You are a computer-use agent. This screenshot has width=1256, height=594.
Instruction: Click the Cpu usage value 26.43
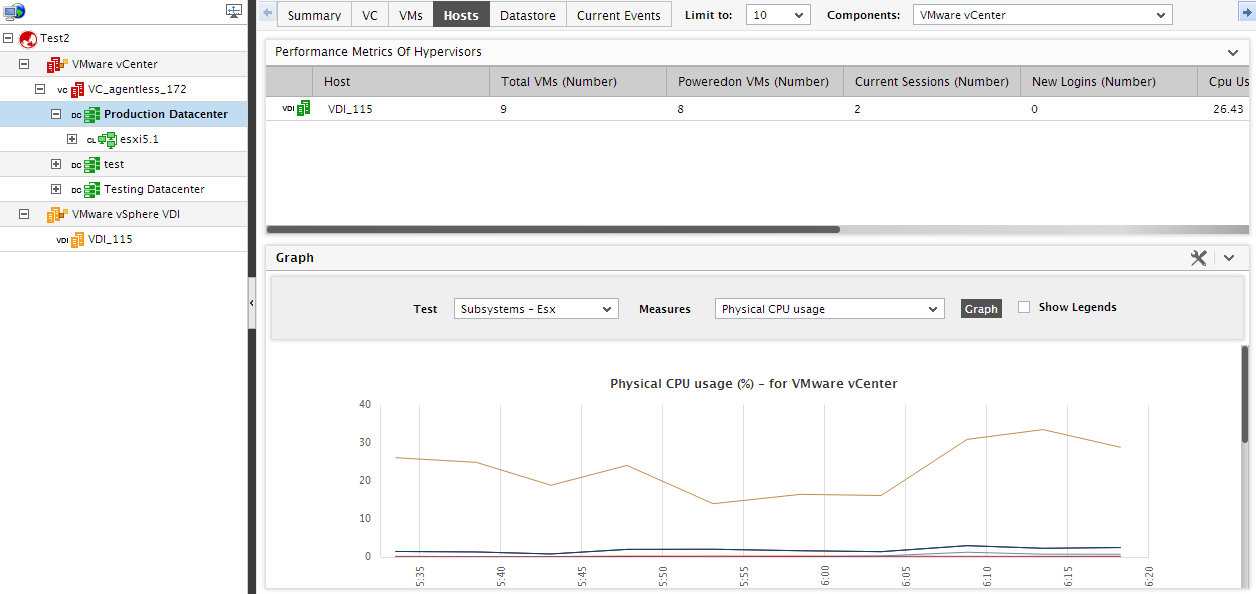pos(1226,109)
